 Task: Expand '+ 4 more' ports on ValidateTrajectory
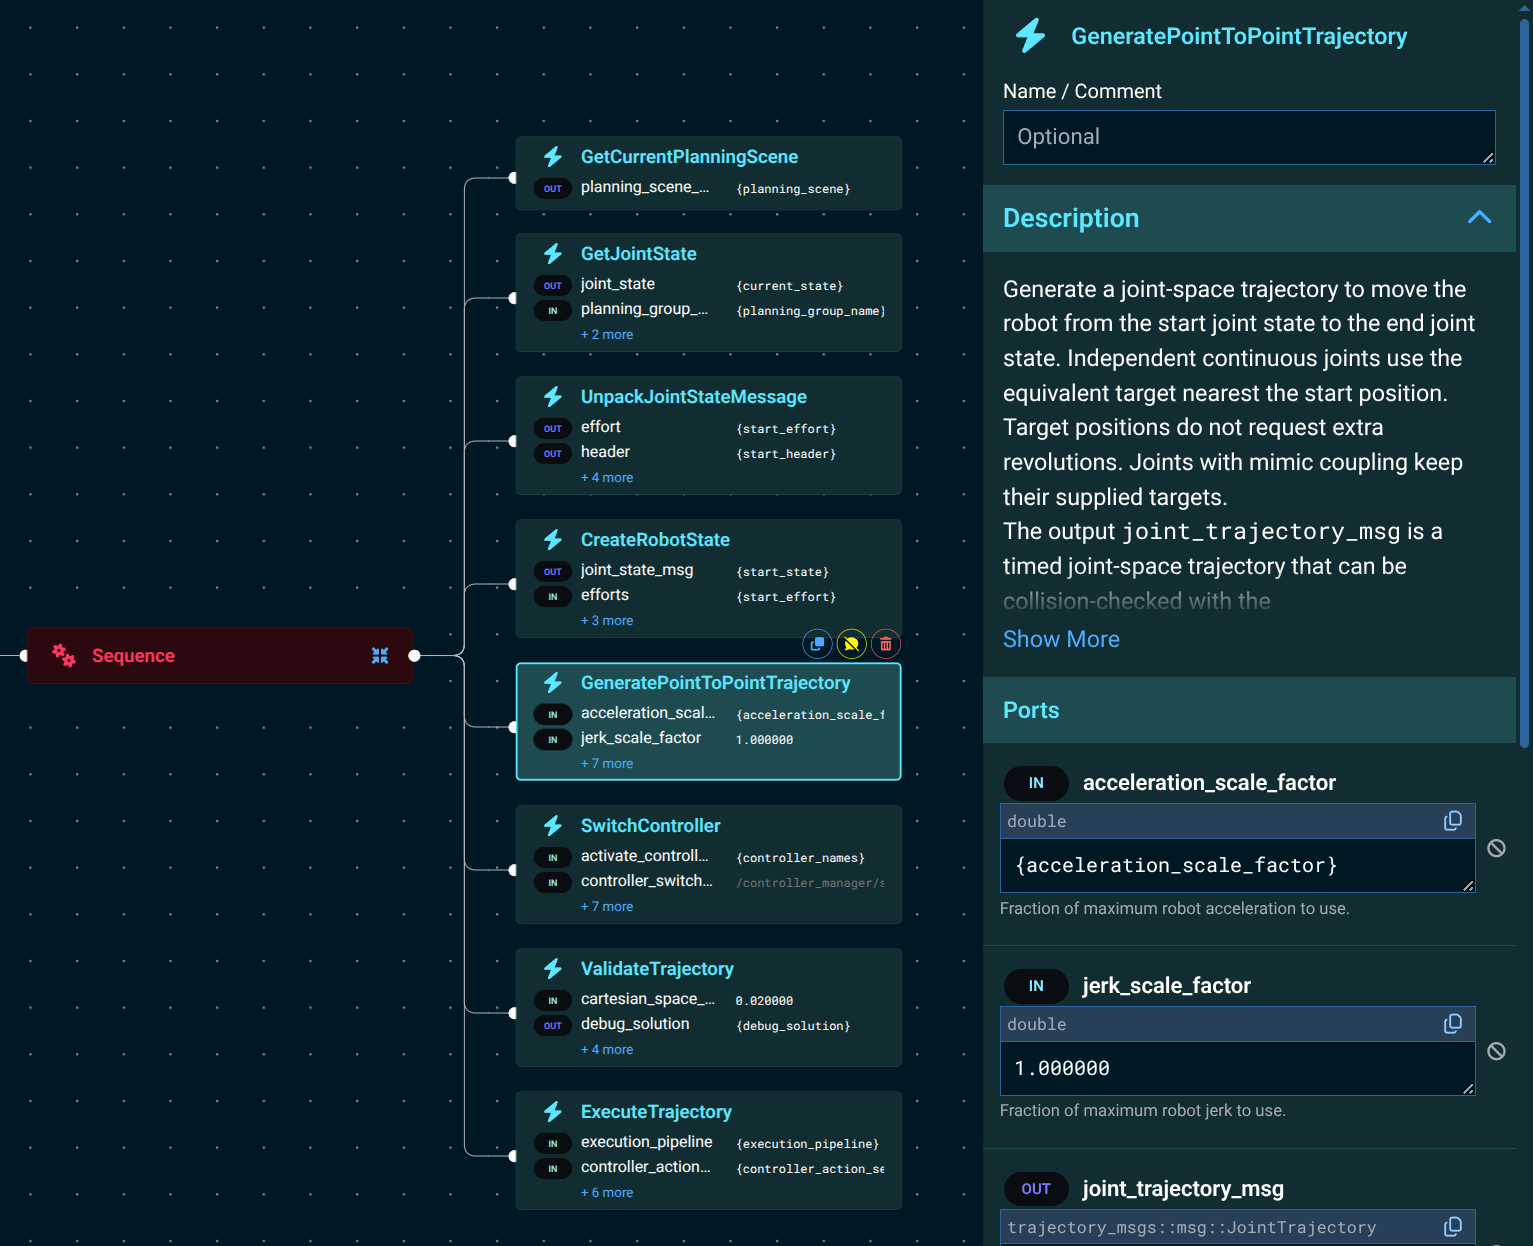point(607,1050)
